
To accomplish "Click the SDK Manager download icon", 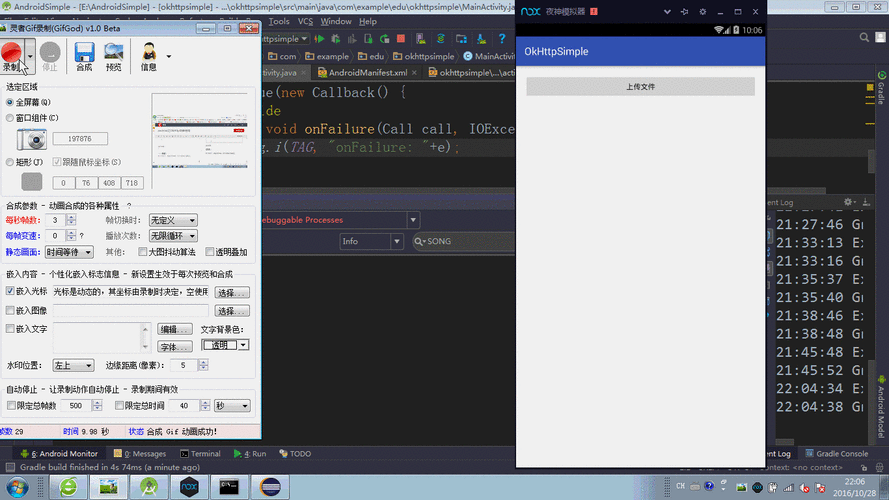I will (481, 39).
